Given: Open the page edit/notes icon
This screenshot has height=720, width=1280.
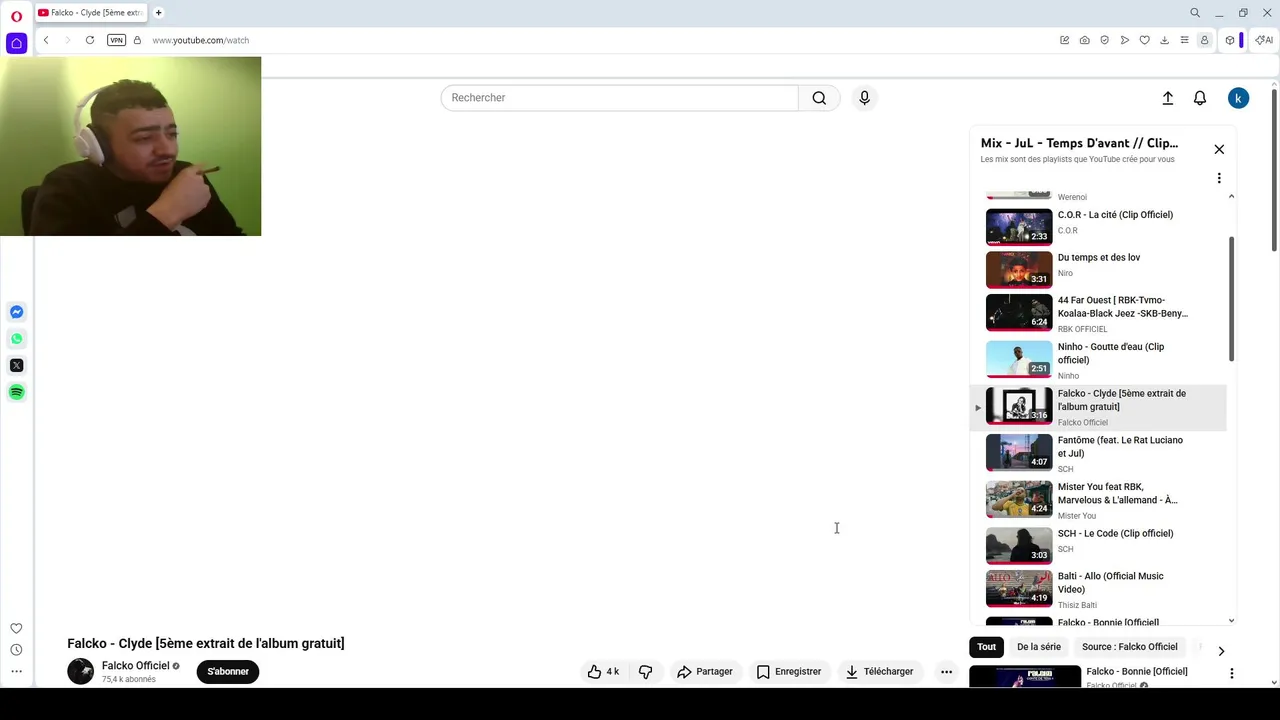Looking at the screenshot, I should [x=1065, y=40].
